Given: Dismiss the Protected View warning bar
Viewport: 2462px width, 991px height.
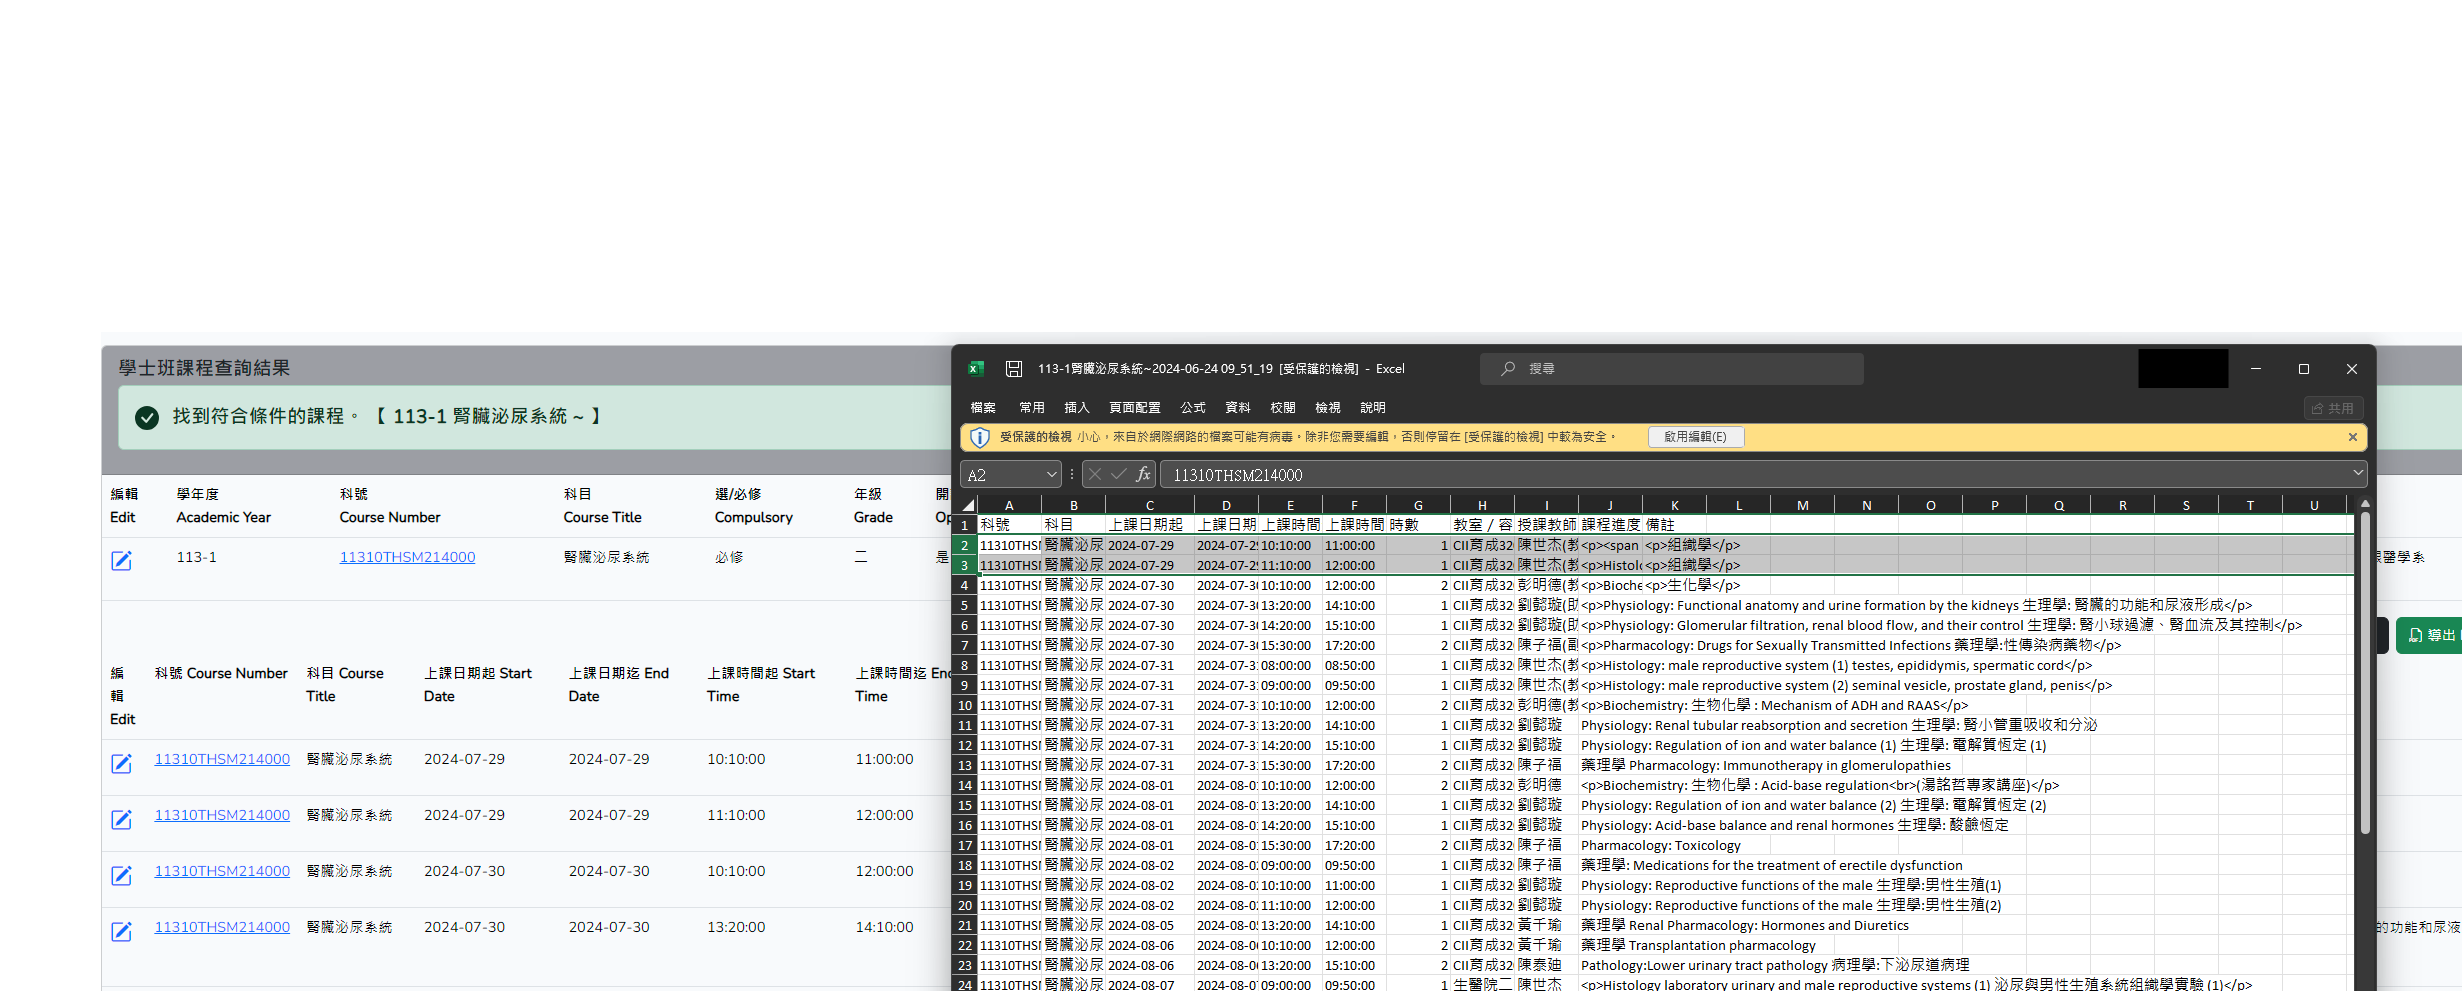Looking at the screenshot, I should 2352,437.
